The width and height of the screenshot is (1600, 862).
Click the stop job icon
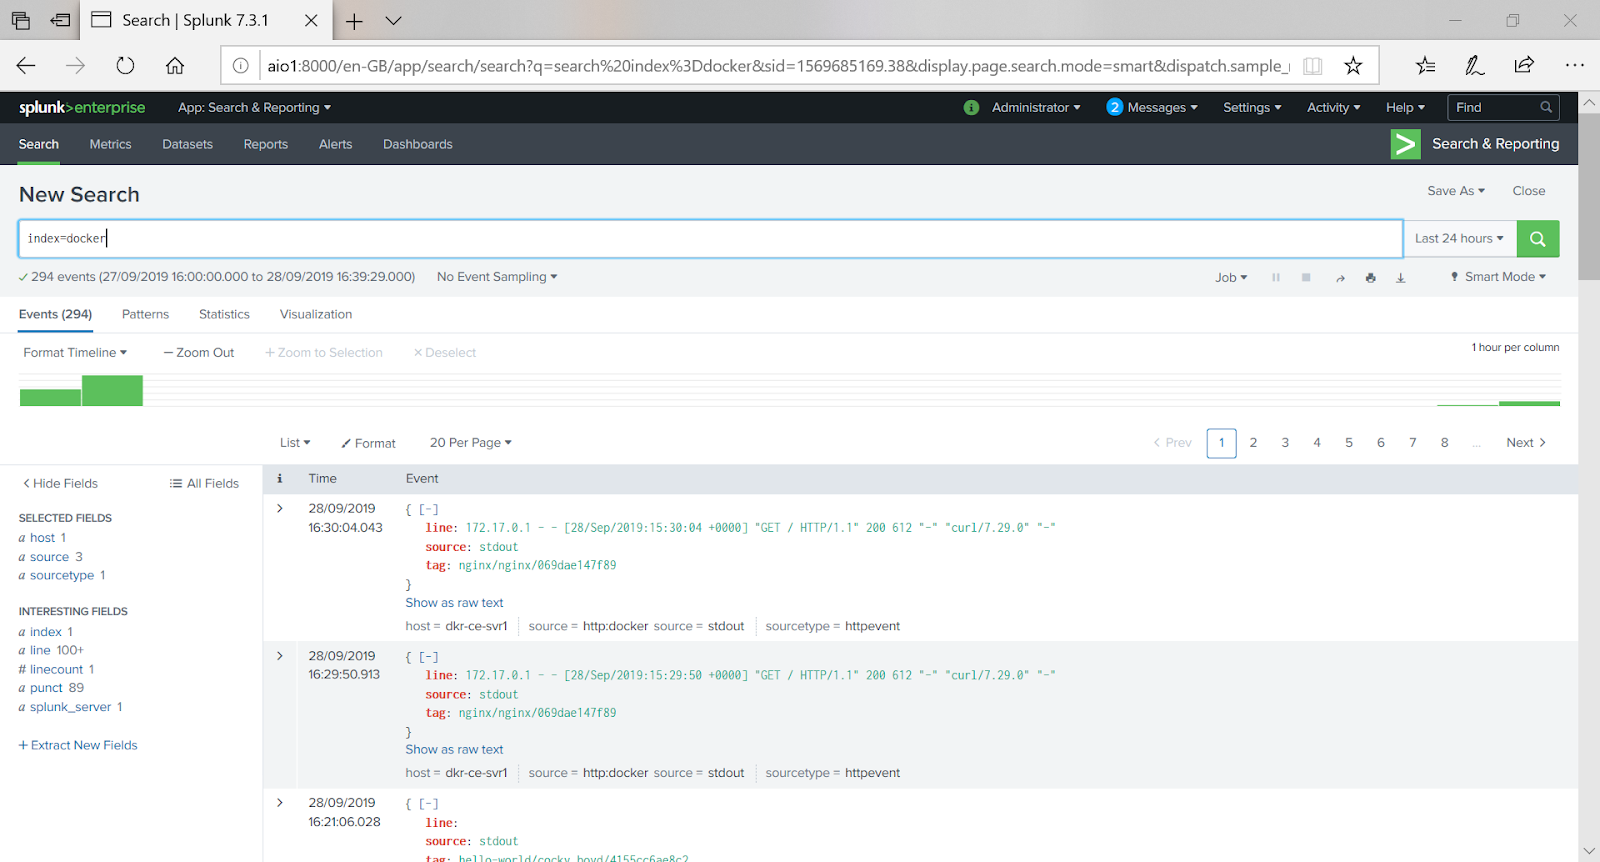click(x=1306, y=278)
